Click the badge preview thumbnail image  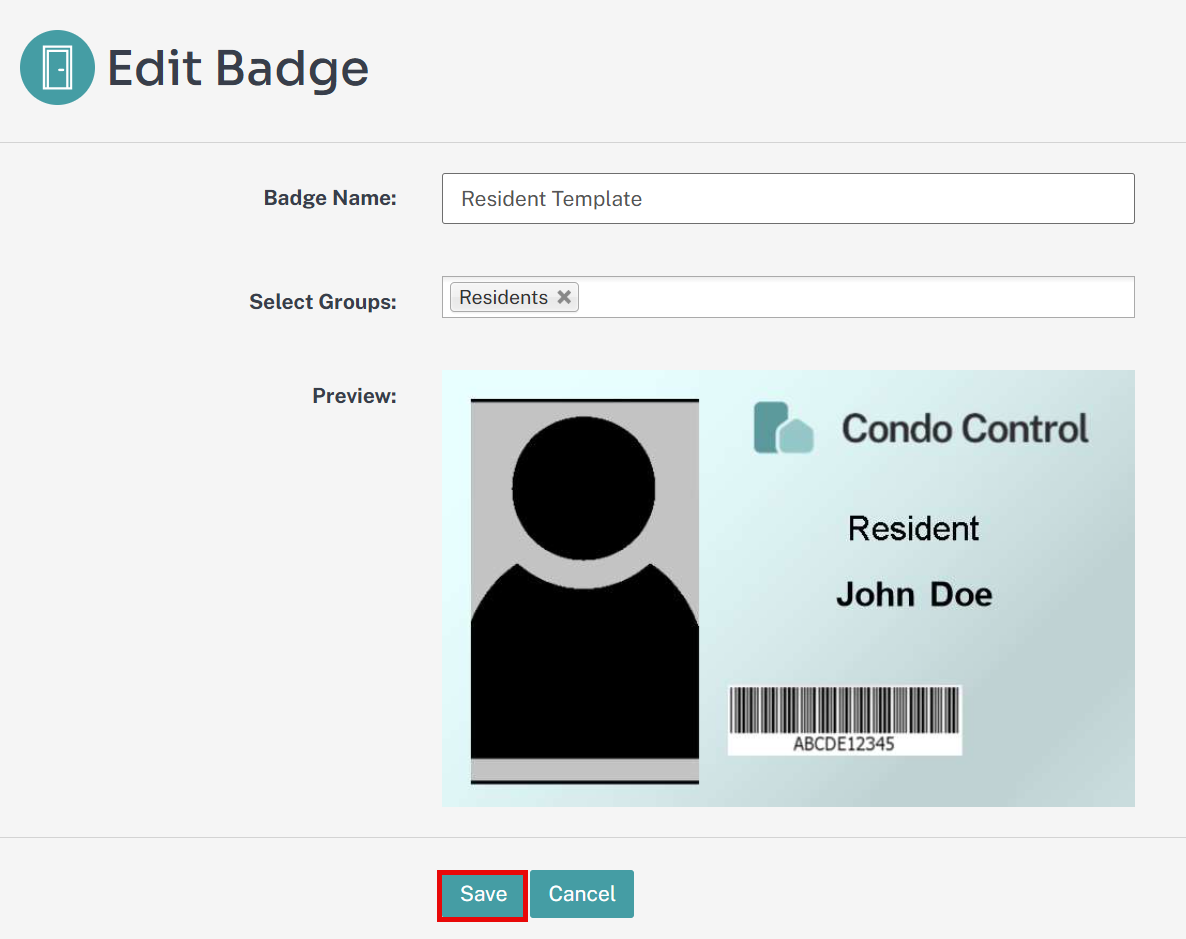(x=788, y=587)
